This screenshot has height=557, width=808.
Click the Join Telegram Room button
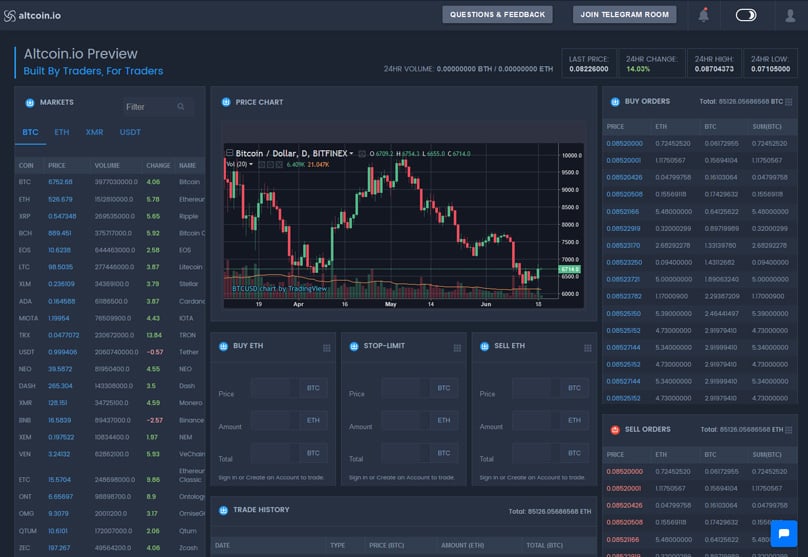[x=625, y=14]
